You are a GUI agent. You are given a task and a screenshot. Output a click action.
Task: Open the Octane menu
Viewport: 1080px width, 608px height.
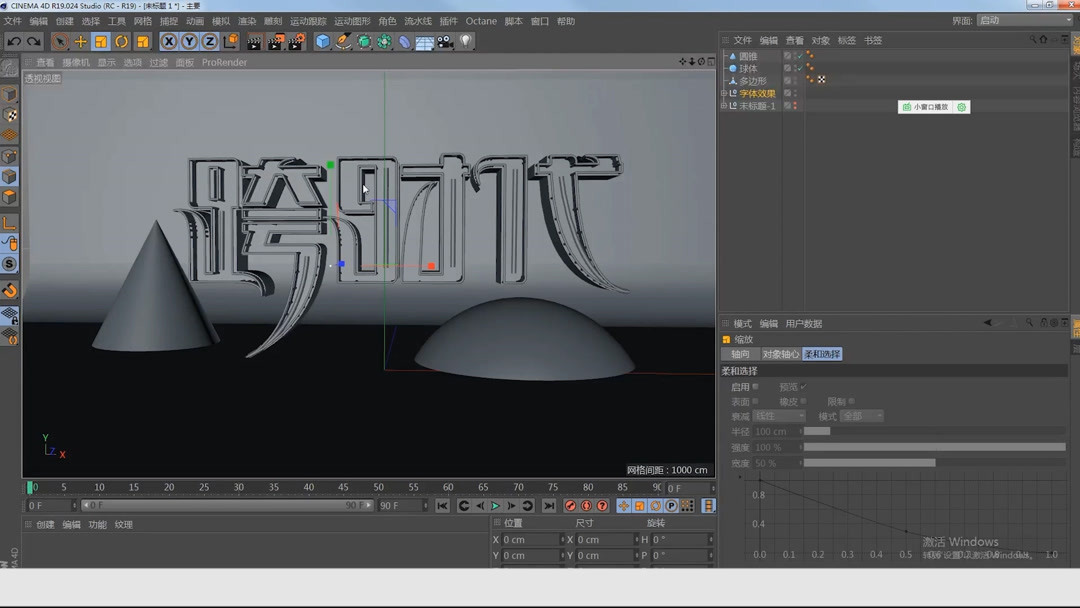click(x=481, y=20)
